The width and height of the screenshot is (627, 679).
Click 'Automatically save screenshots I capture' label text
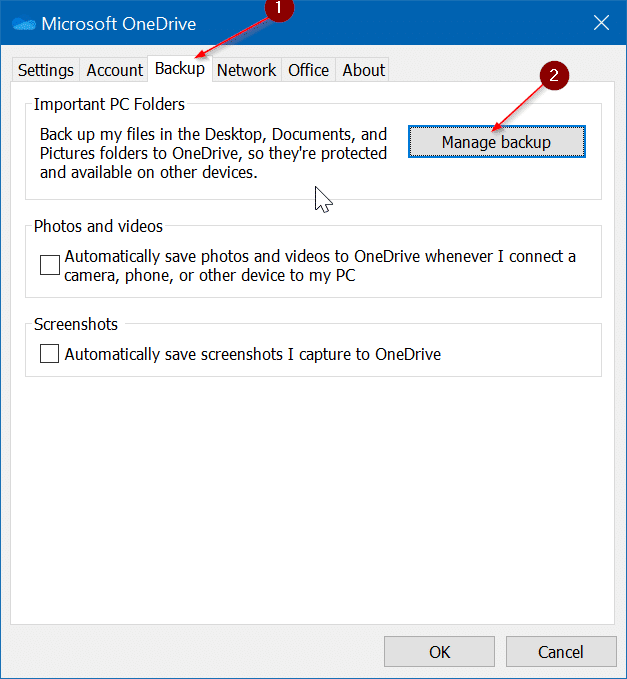point(252,354)
